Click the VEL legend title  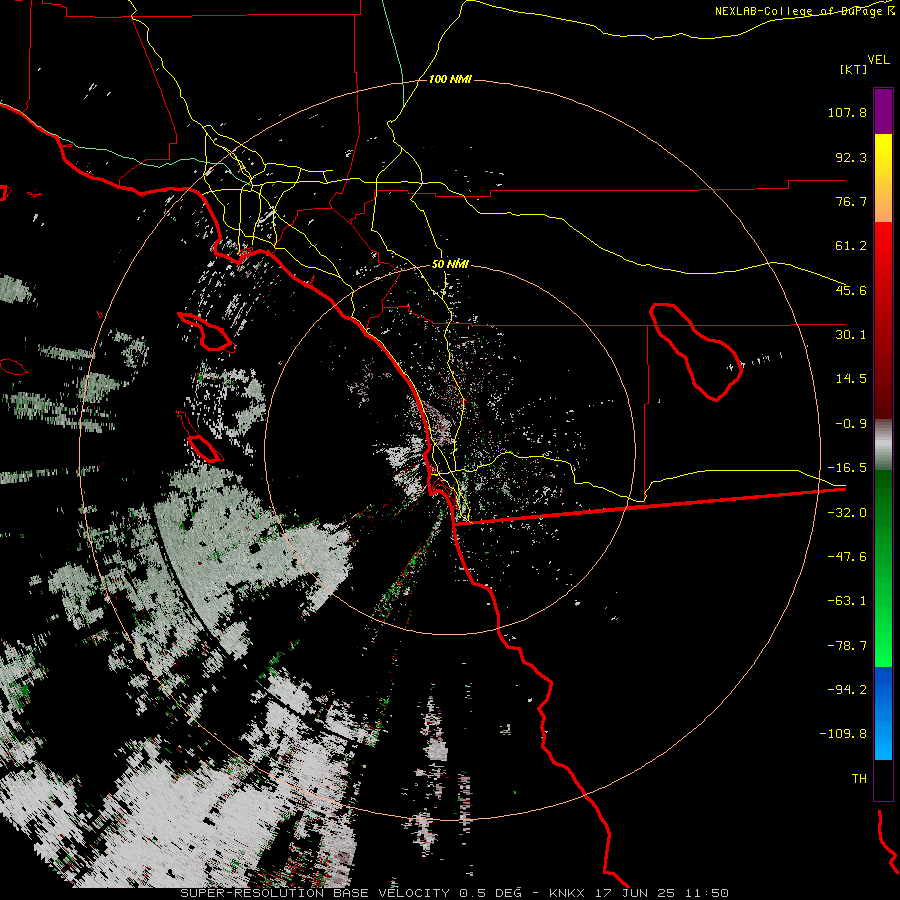[878, 59]
